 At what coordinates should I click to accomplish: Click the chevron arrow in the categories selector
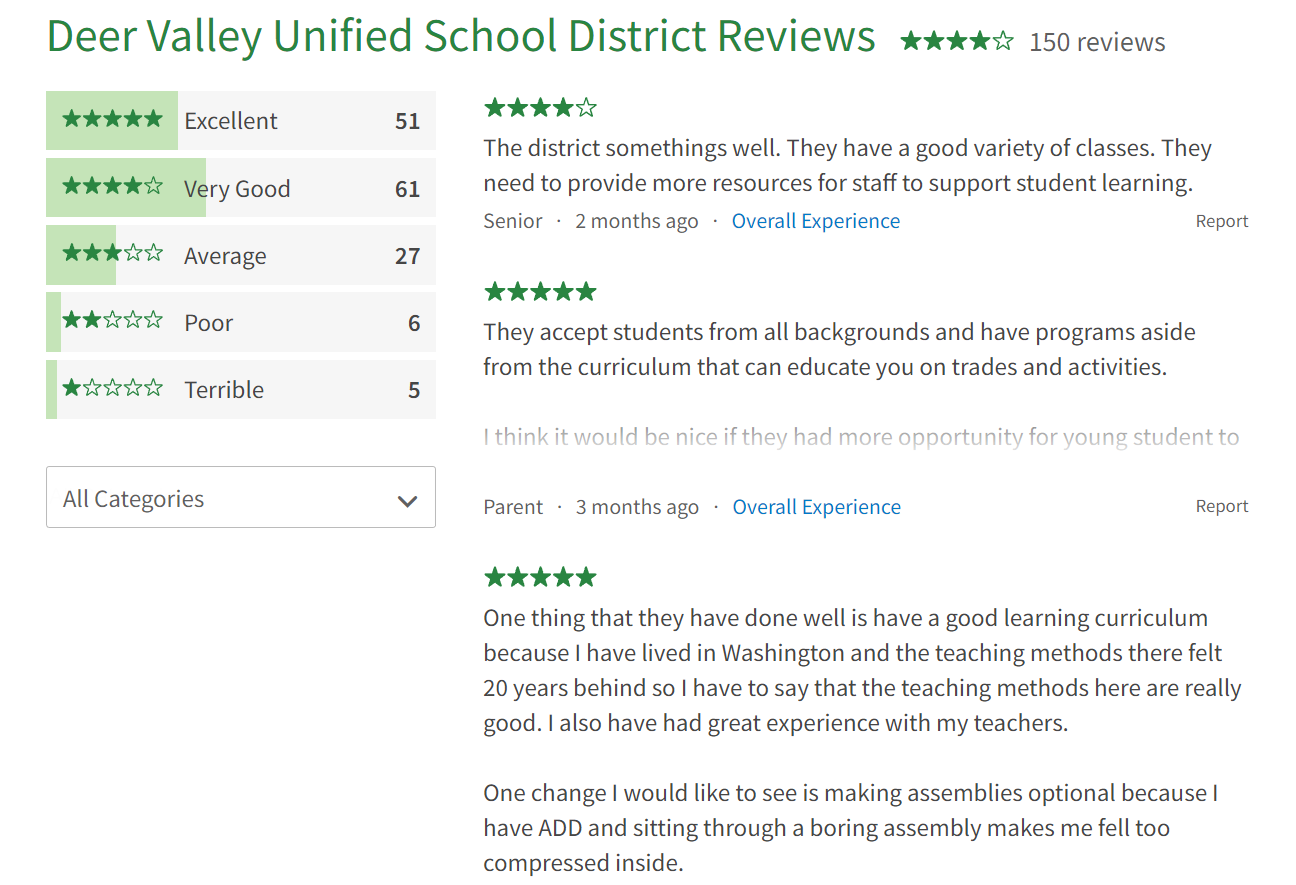click(x=408, y=497)
